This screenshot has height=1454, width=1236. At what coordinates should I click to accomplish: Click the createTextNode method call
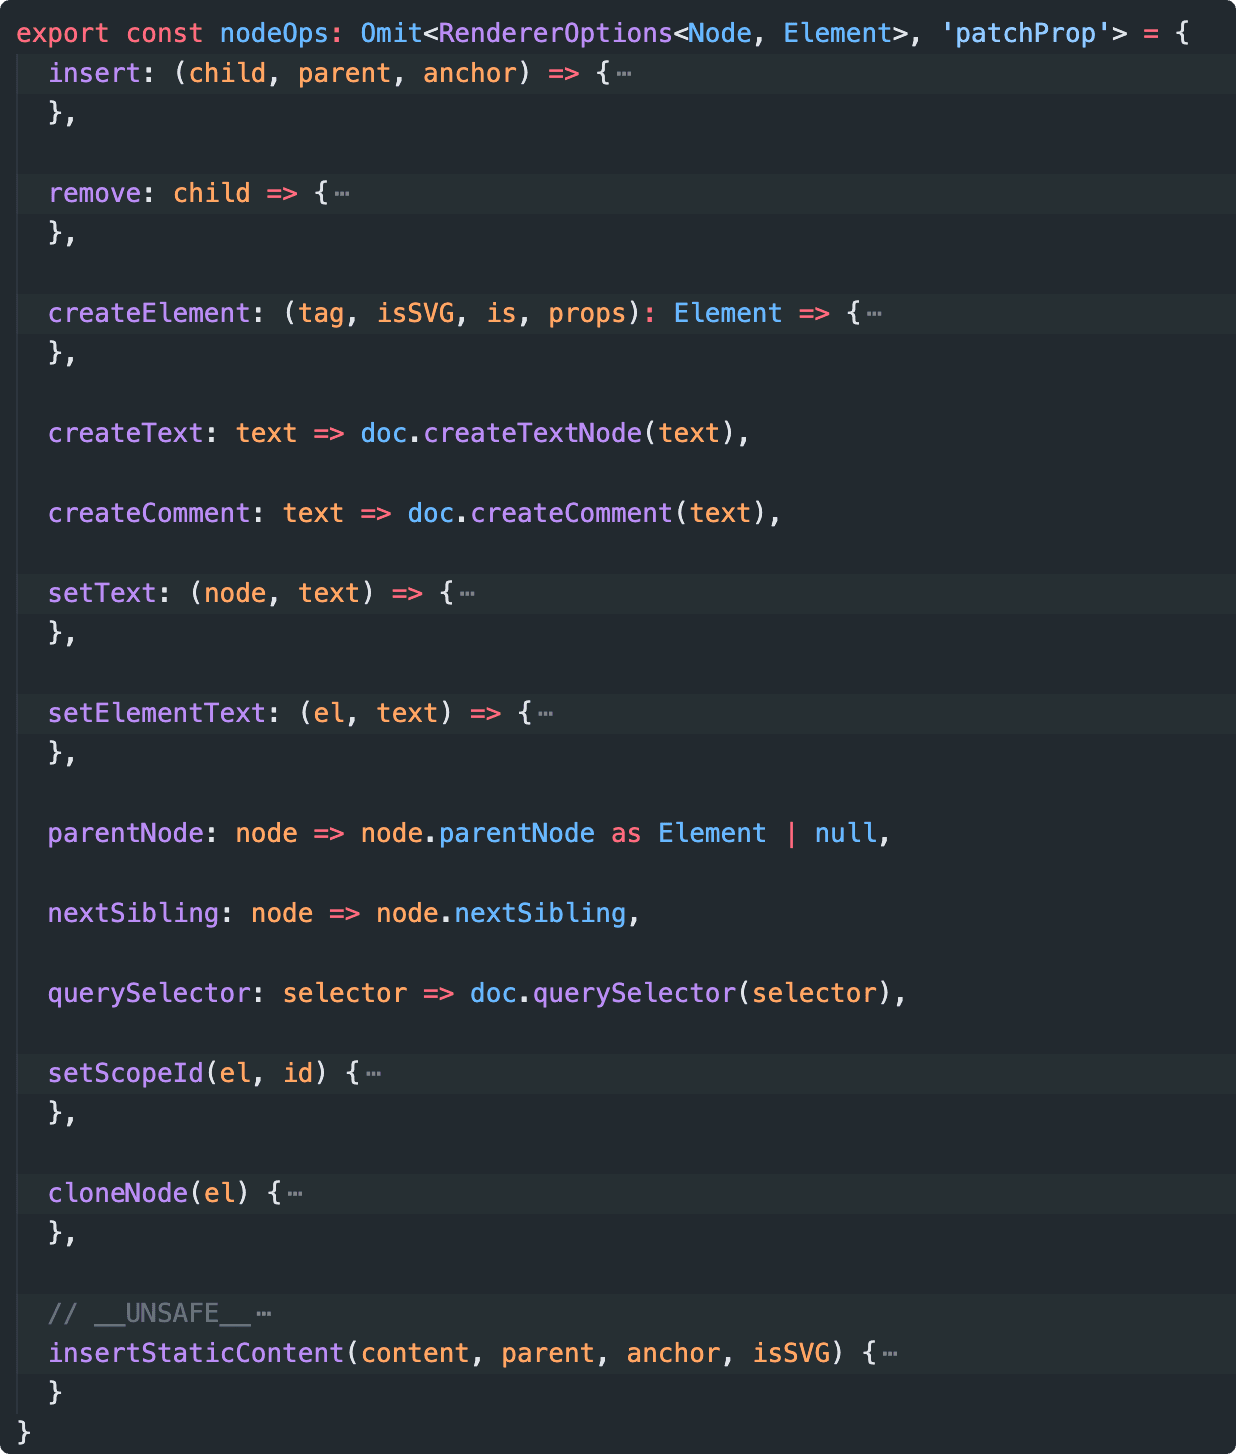tap(532, 433)
